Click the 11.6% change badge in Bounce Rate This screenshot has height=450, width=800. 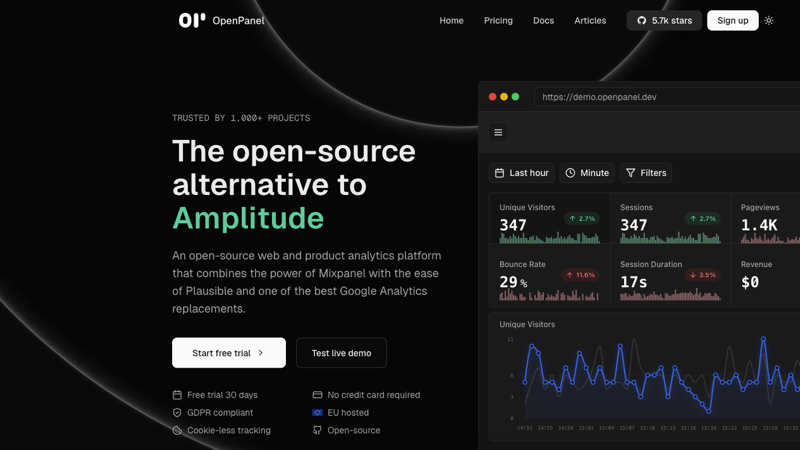[581, 275]
